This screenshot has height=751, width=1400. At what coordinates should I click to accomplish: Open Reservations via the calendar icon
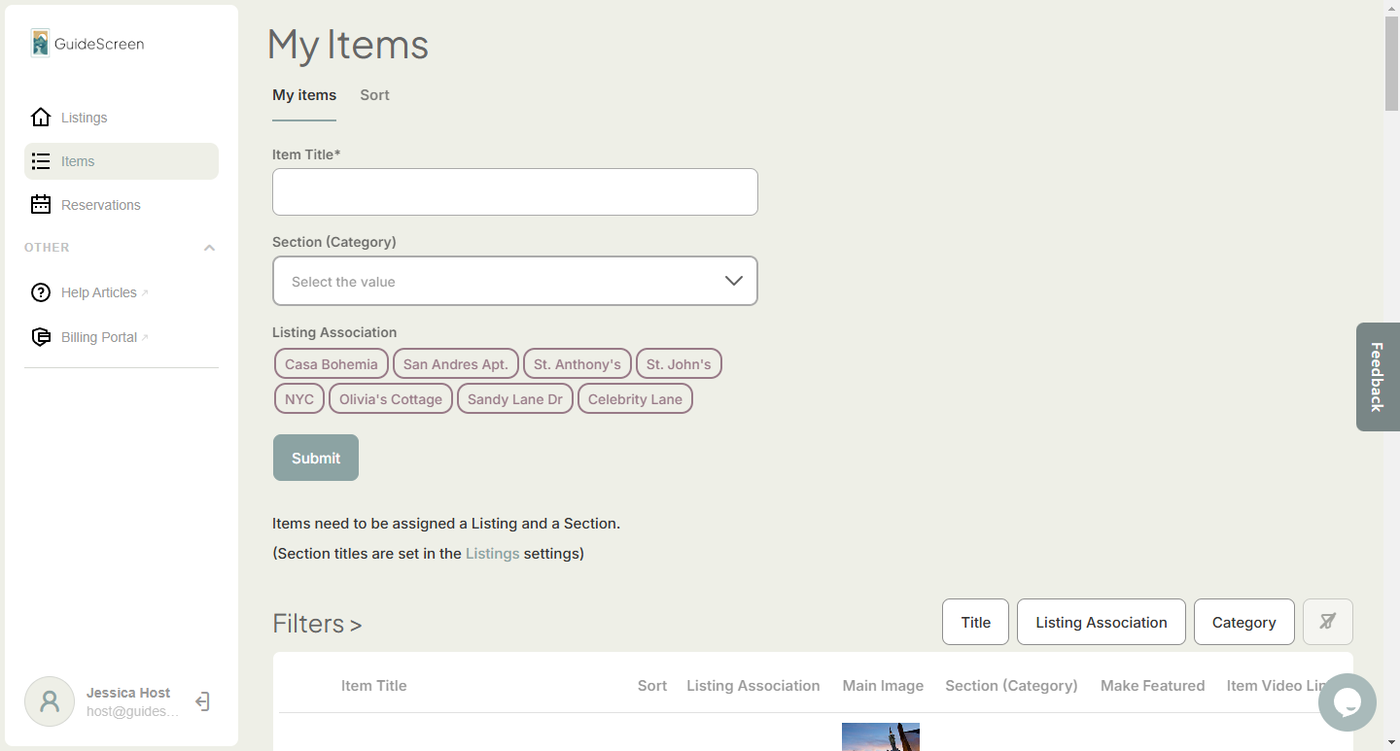(41, 205)
